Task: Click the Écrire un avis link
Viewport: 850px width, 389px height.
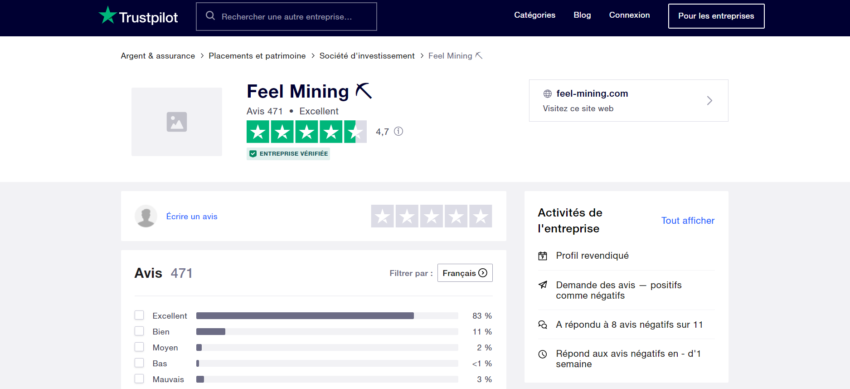Action: pyautogui.click(x=192, y=216)
